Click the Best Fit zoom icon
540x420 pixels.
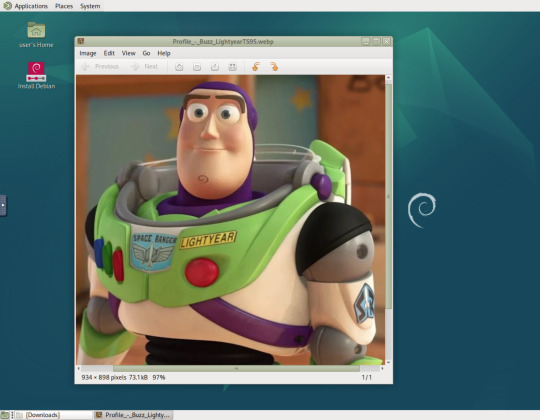[x=233, y=66]
